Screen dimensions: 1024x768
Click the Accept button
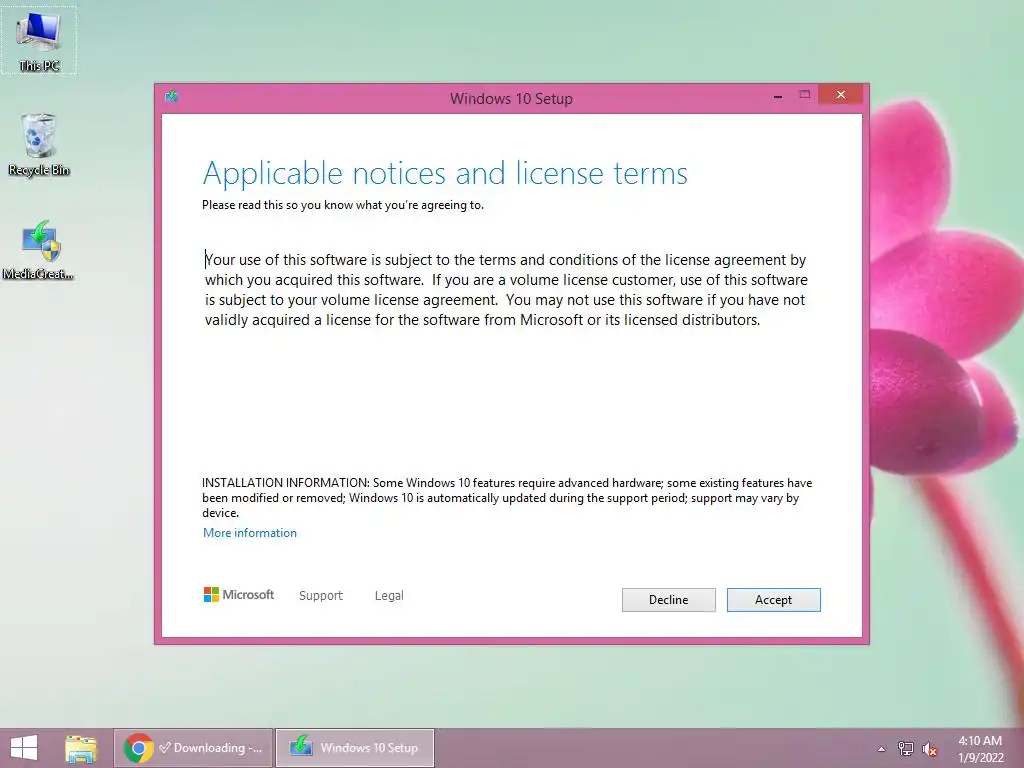click(773, 600)
